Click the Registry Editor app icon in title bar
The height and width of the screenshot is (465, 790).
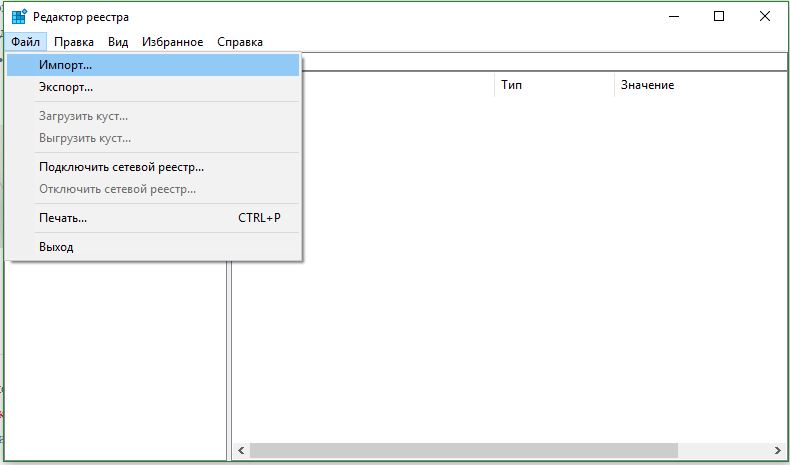click(x=19, y=17)
